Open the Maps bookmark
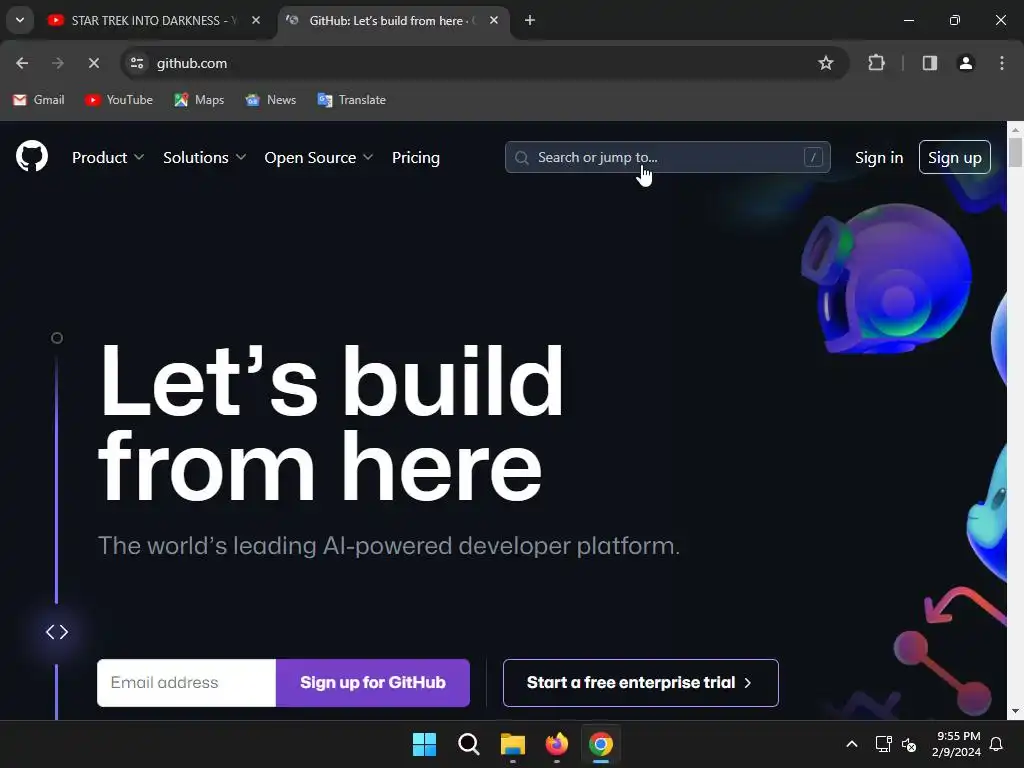Viewport: 1024px width, 768px height. click(x=199, y=100)
